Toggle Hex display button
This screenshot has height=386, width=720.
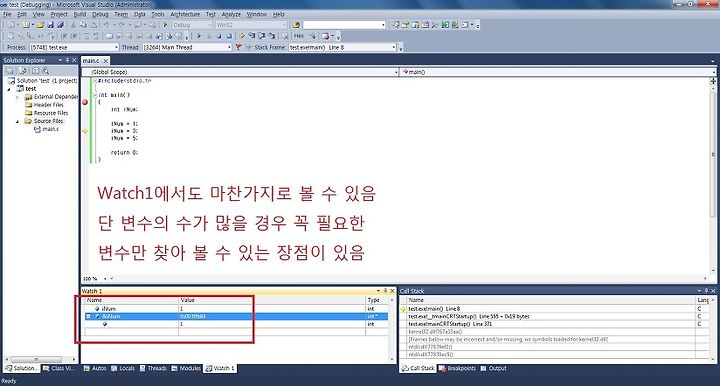coord(299,36)
